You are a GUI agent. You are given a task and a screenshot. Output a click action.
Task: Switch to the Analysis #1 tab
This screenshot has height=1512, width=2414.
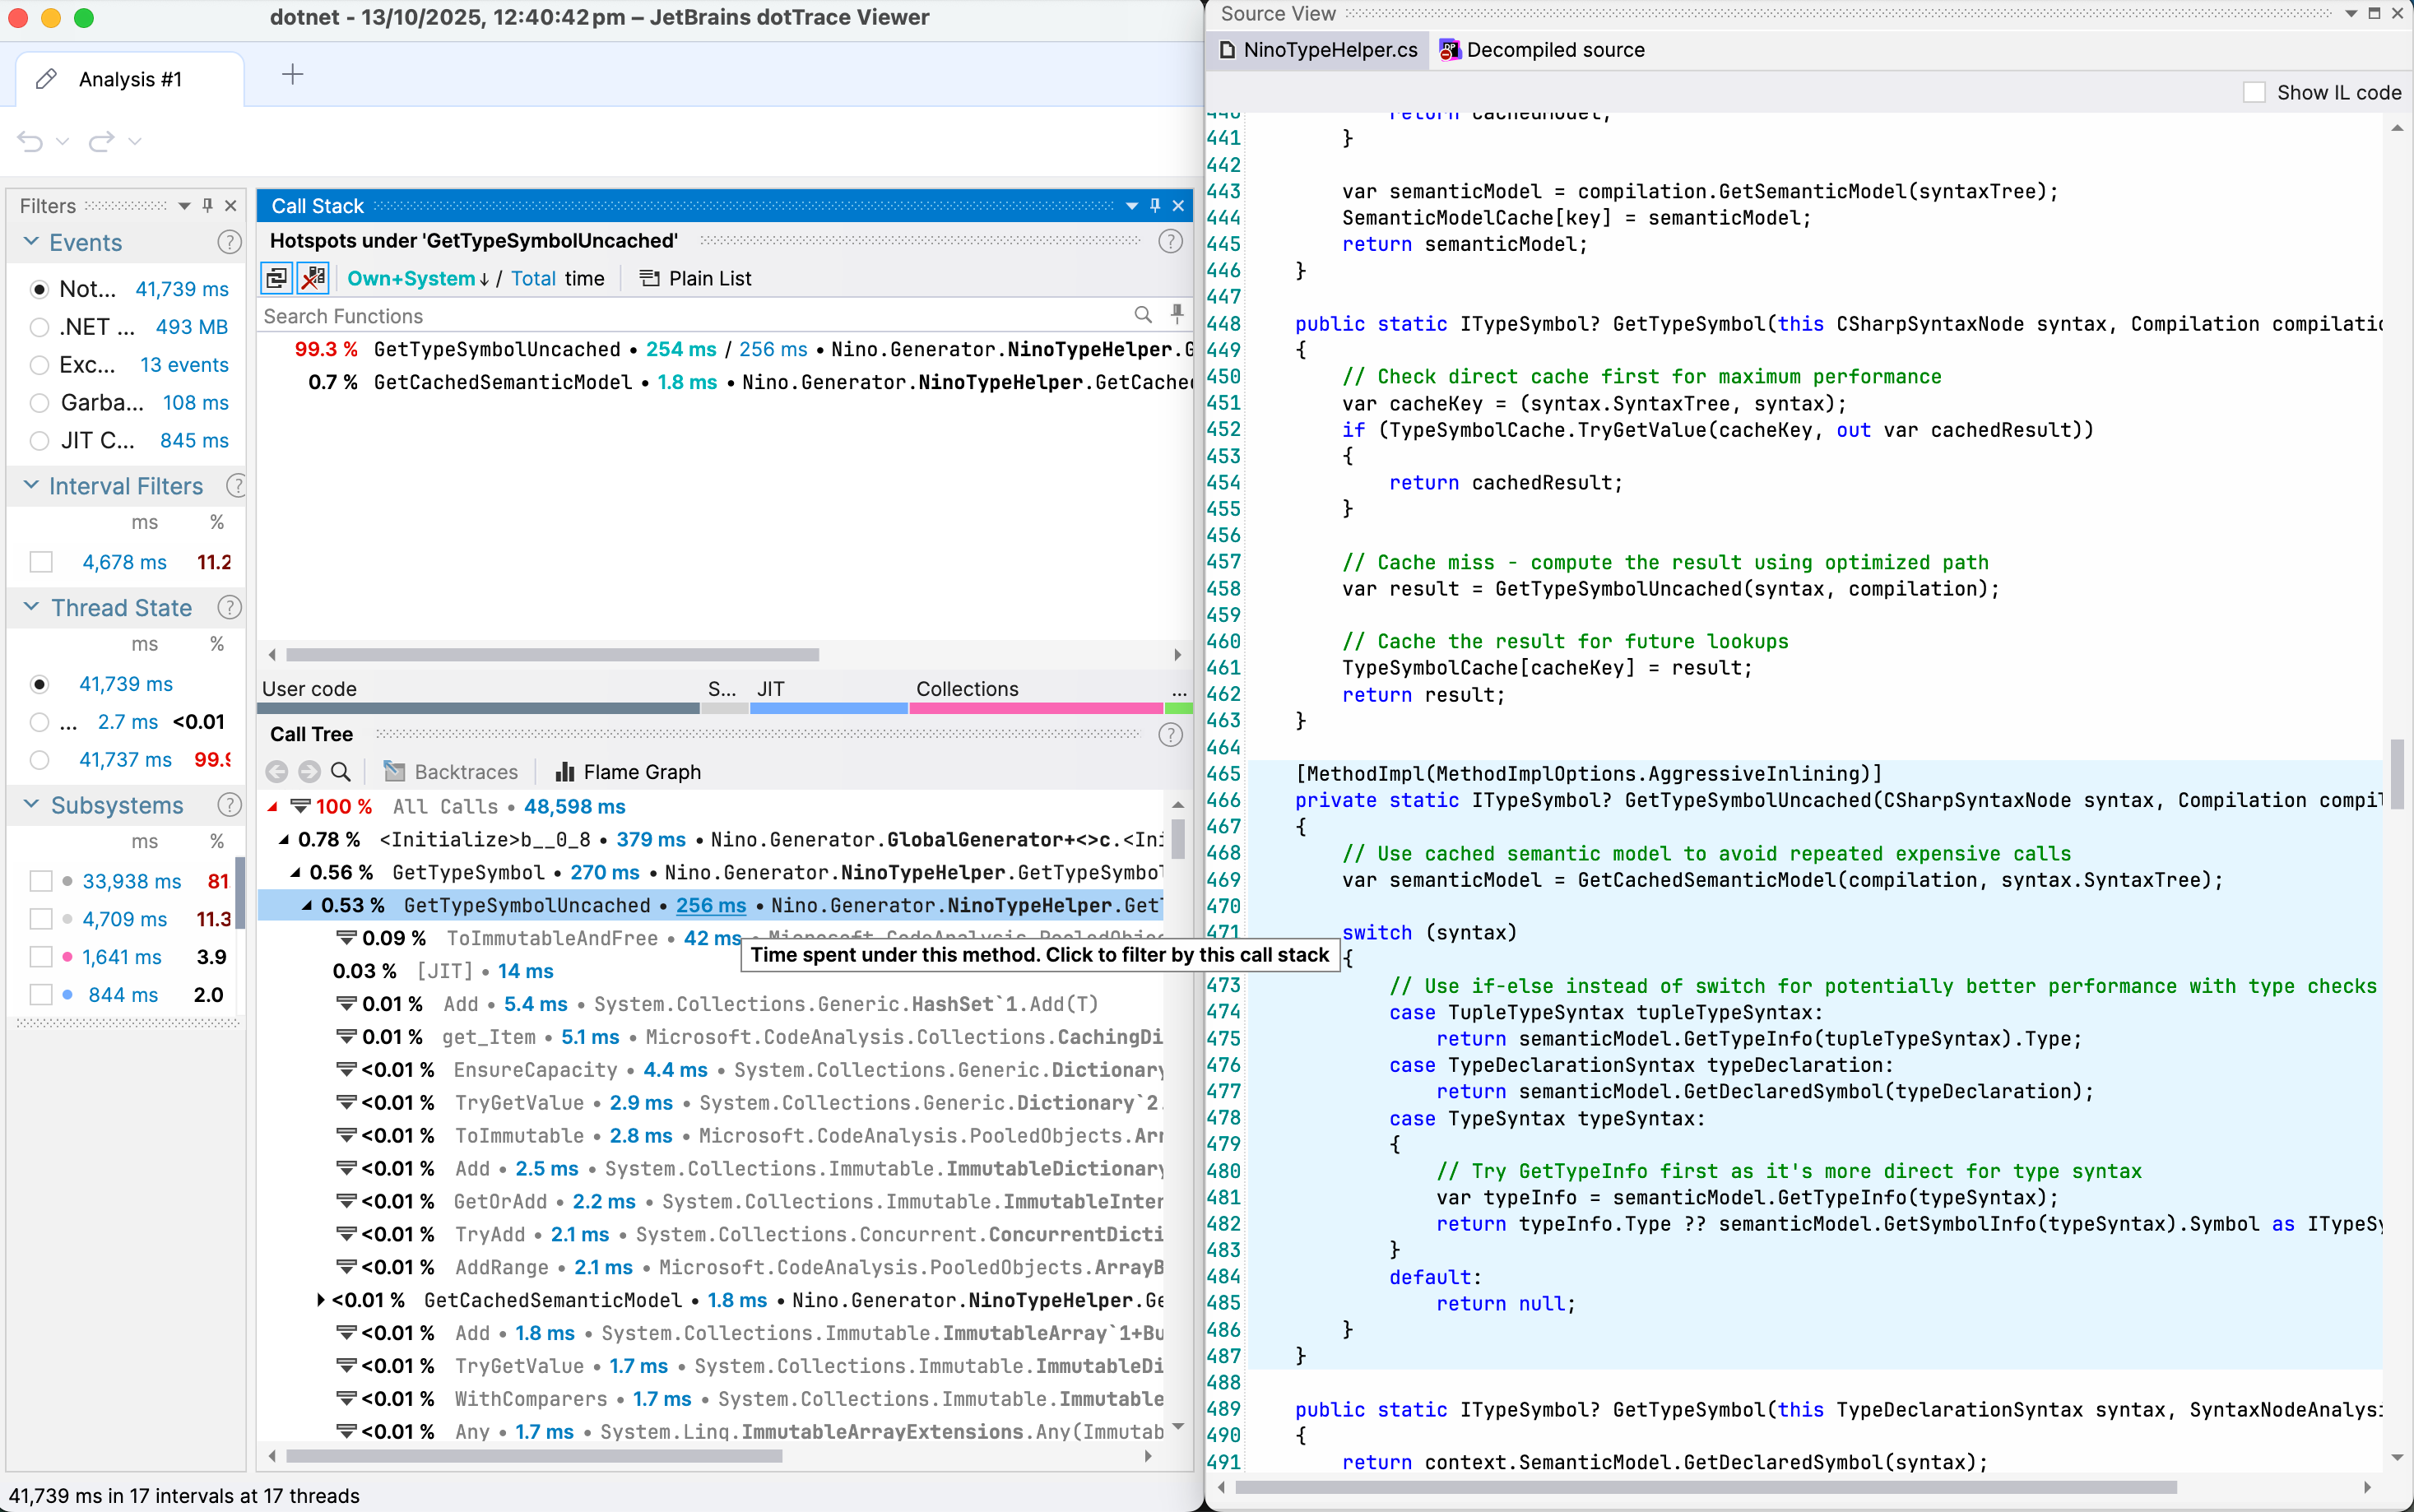pyautogui.click(x=130, y=79)
